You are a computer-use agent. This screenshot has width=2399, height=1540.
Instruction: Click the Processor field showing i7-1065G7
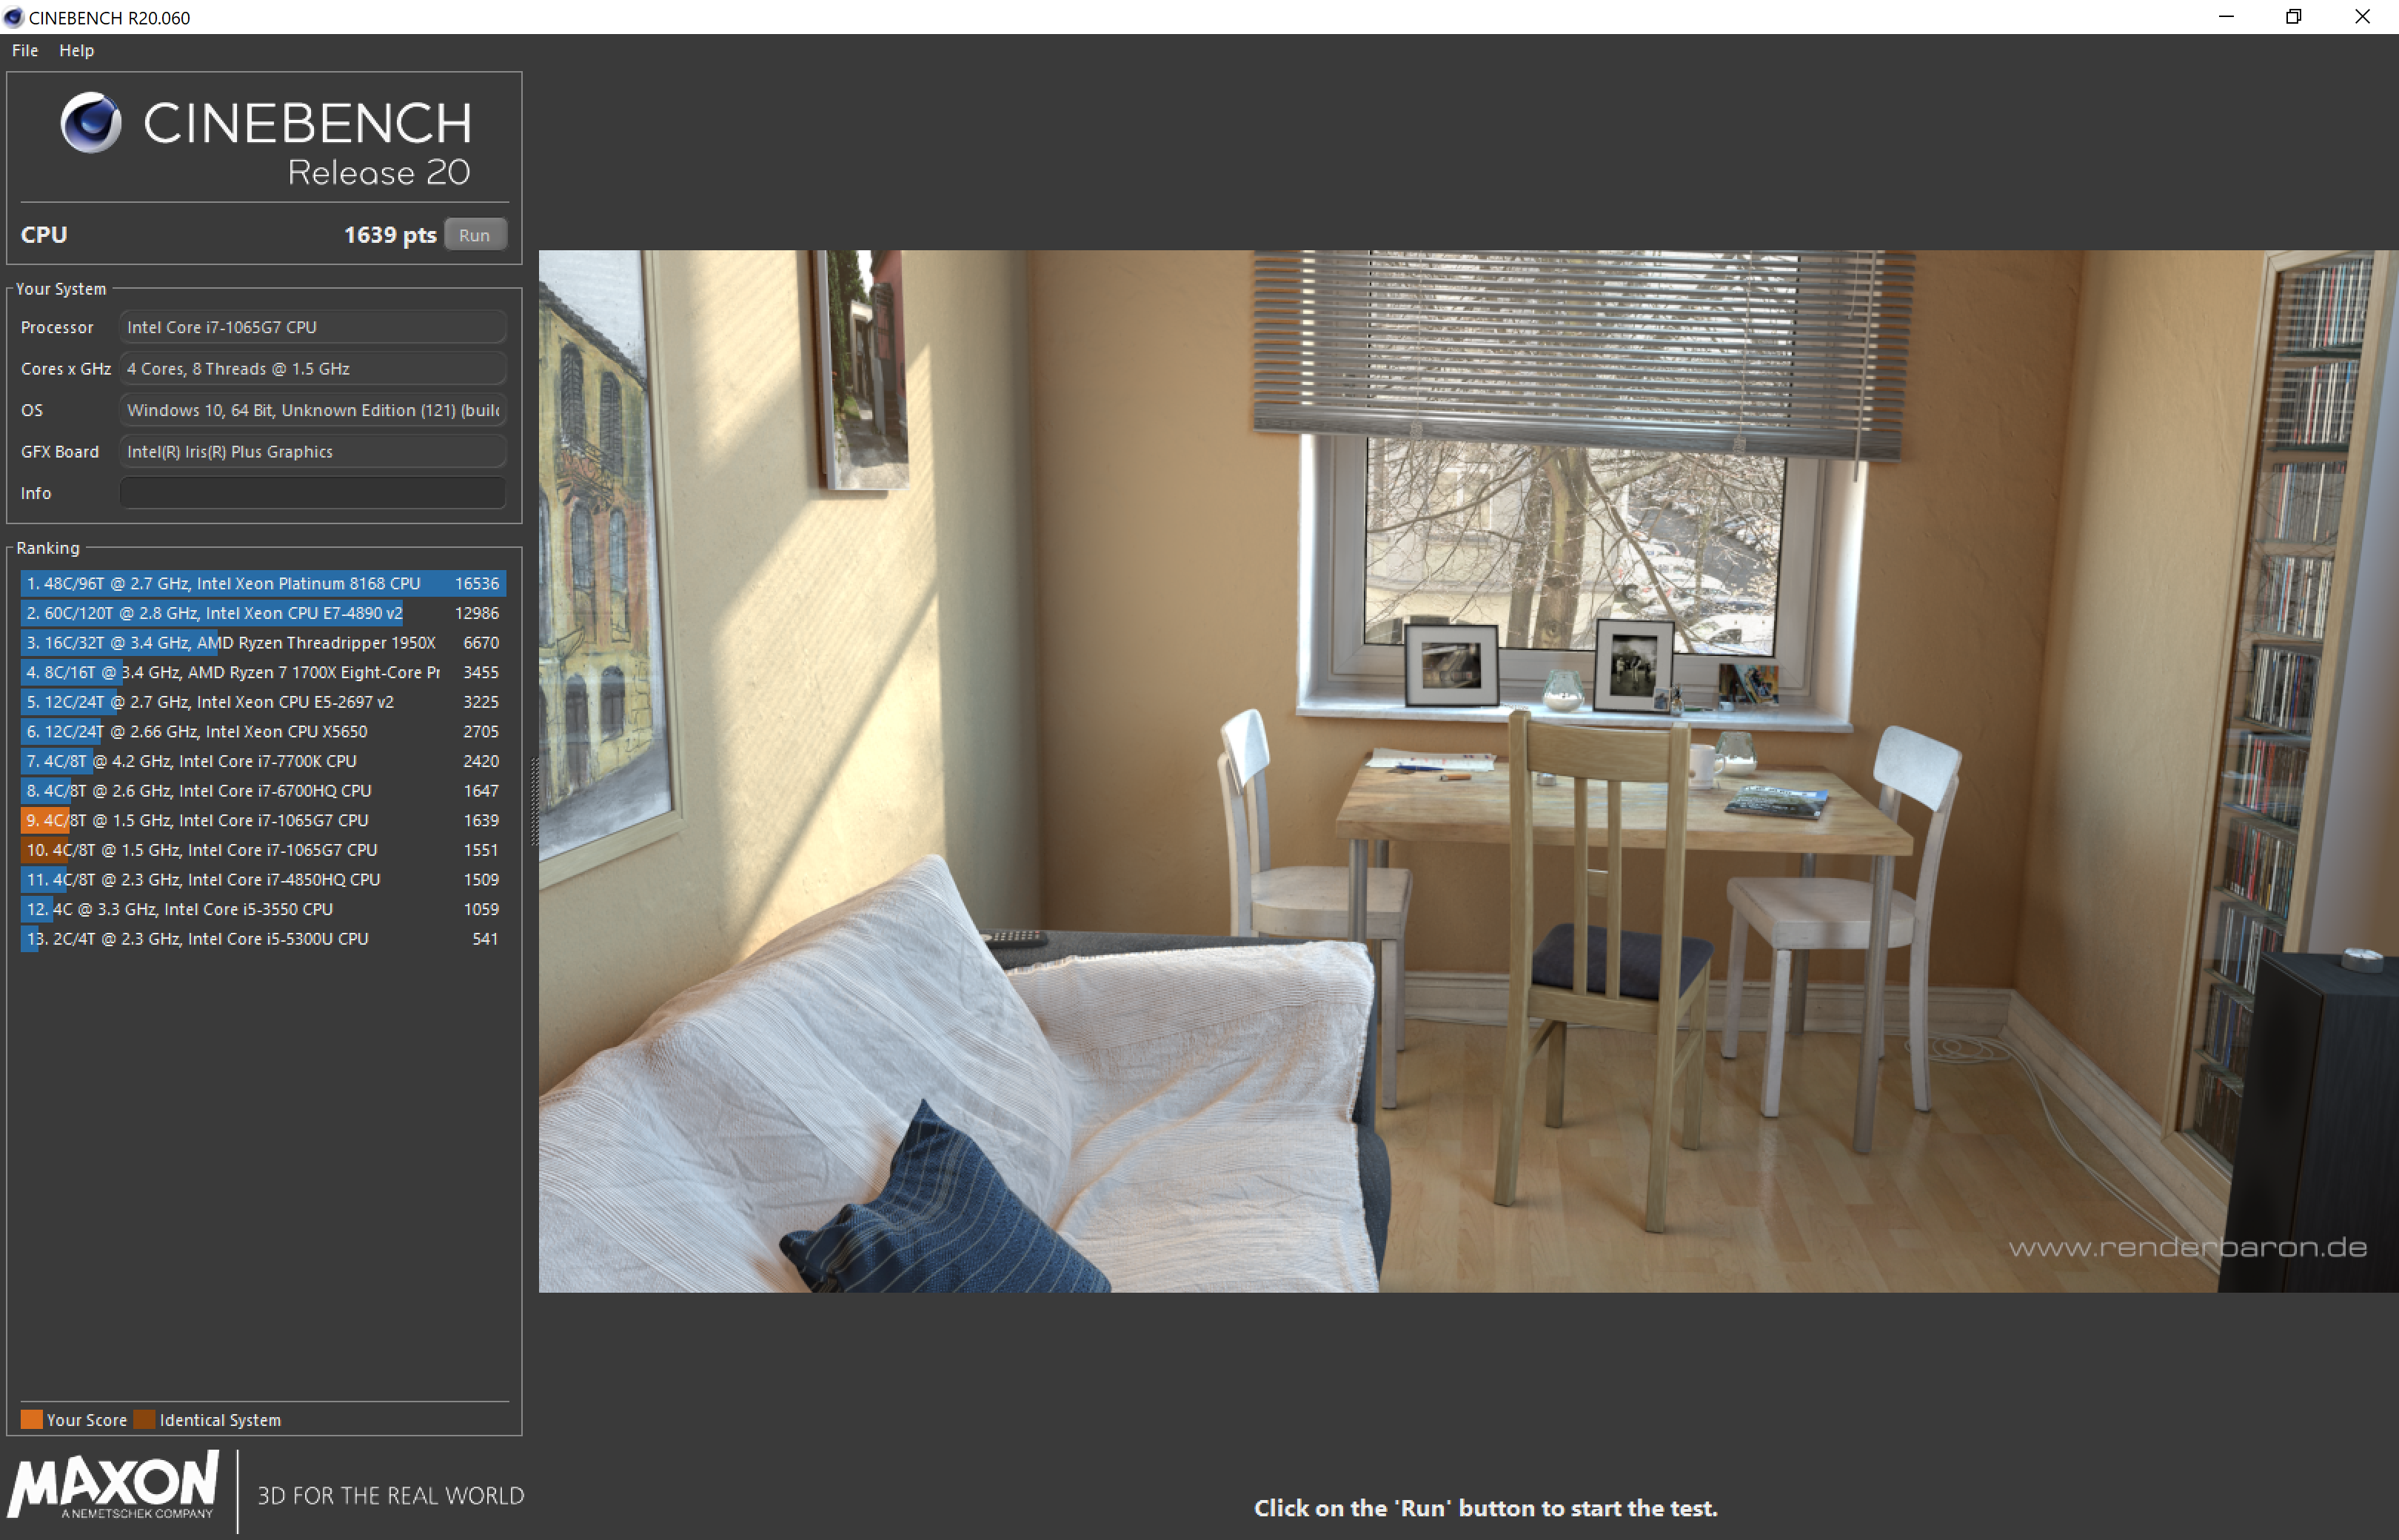click(312, 327)
